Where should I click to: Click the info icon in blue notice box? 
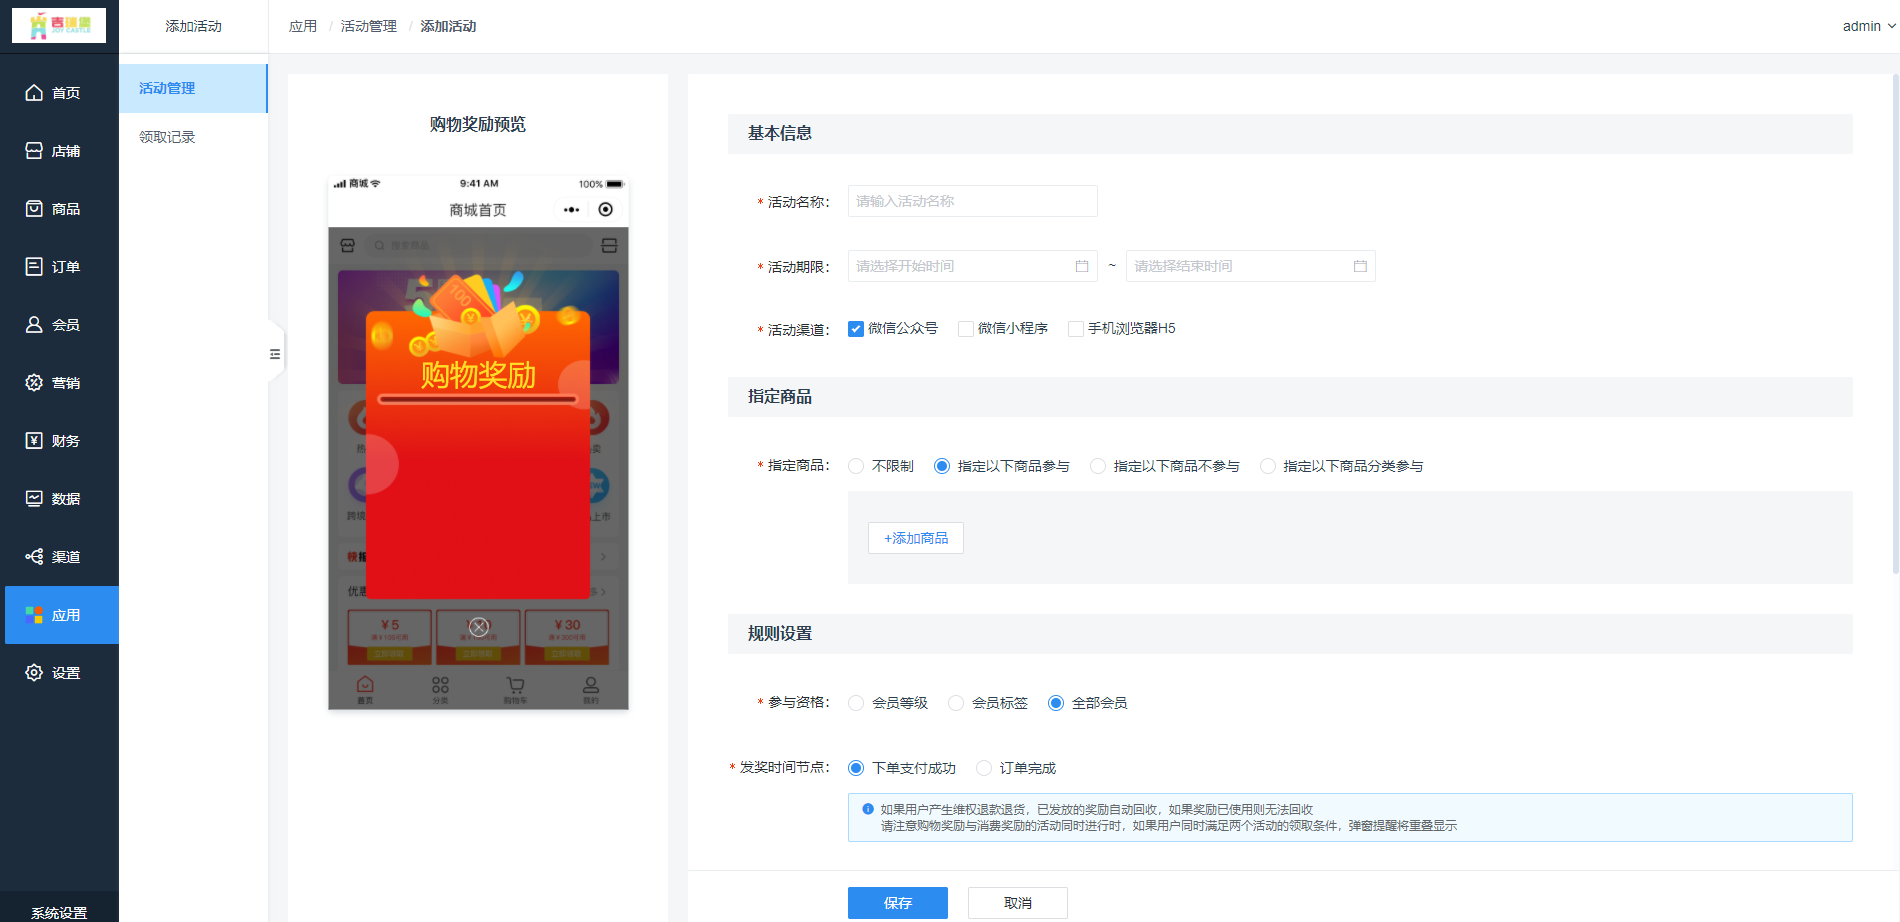pos(868,809)
